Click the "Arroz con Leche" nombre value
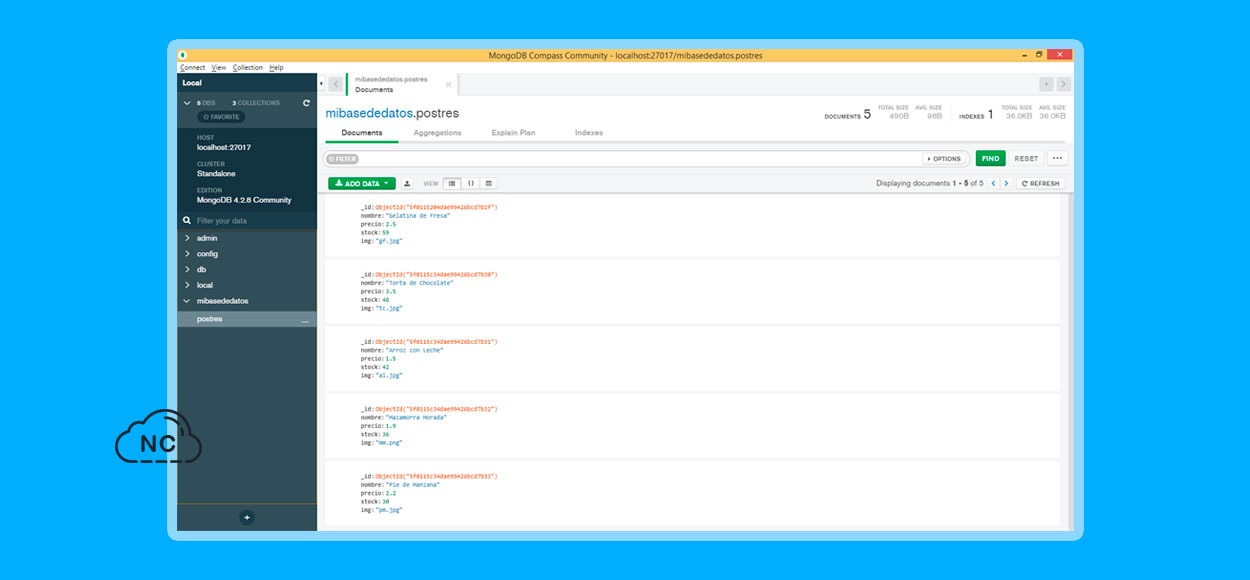1250x580 pixels. pos(414,350)
